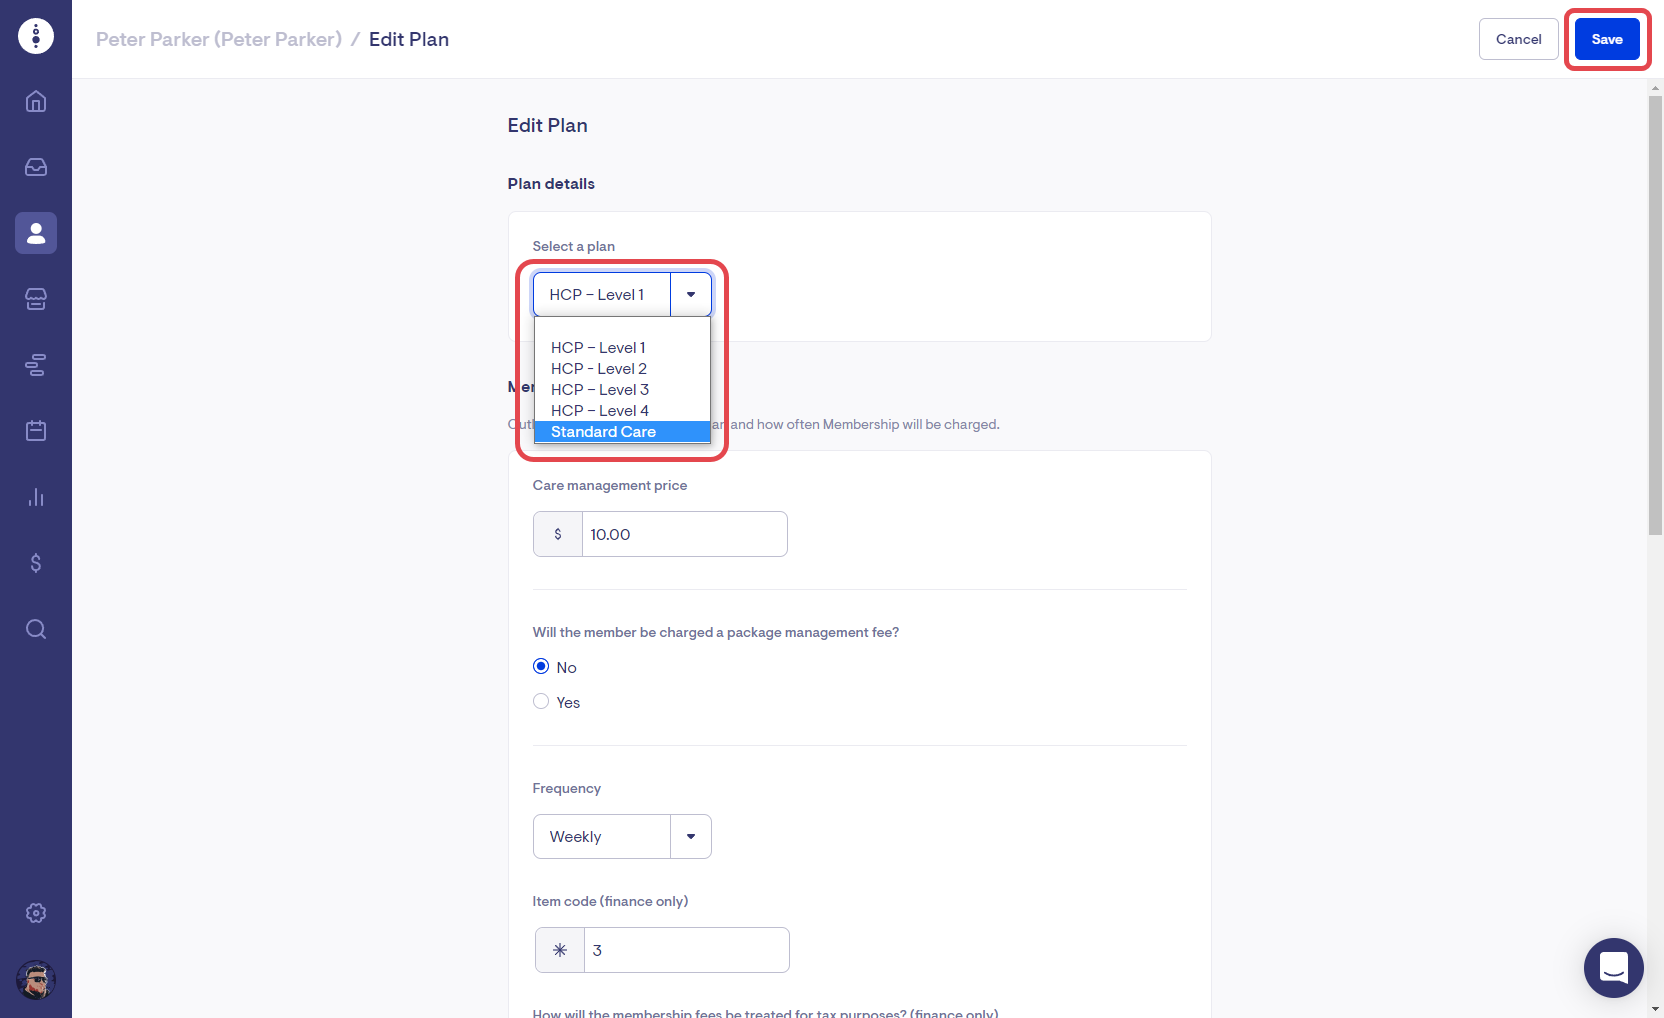Collapse the Select a plan dropdown arrow

tap(691, 295)
